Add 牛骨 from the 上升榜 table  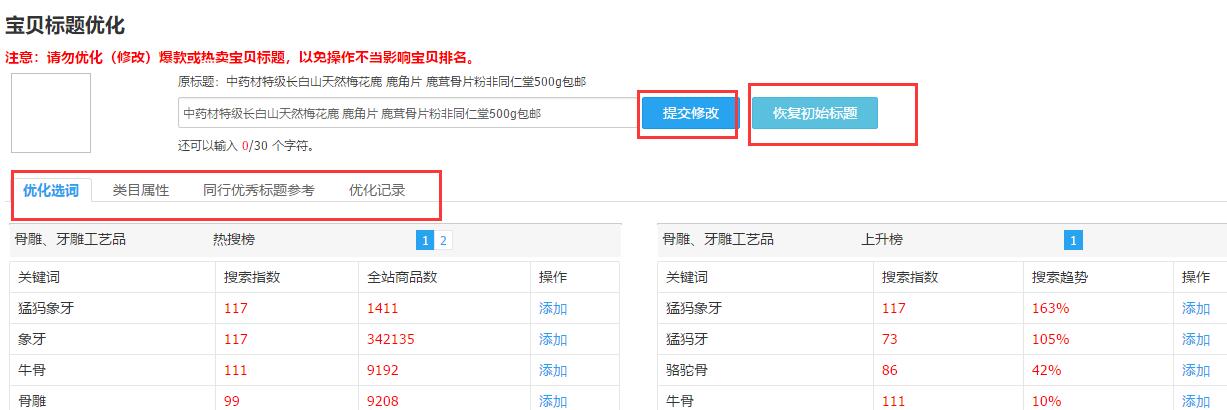coord(1196,401)
